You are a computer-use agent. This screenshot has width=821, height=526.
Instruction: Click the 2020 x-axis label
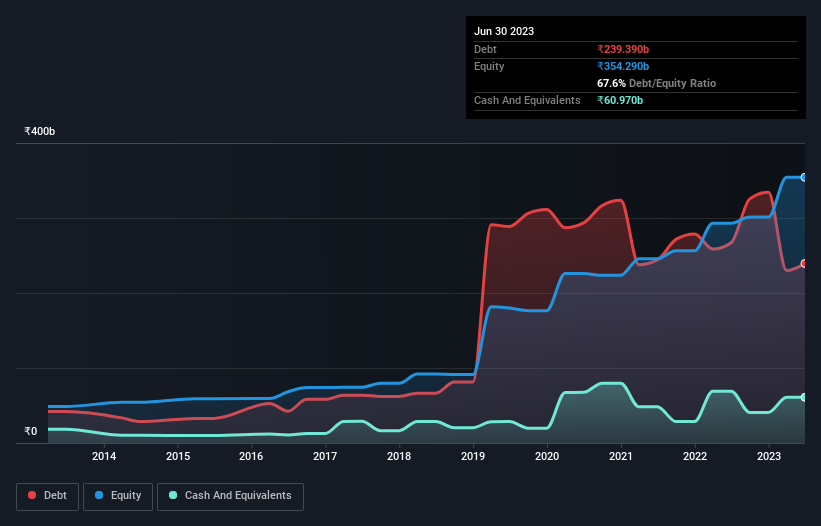coord(547,456)
